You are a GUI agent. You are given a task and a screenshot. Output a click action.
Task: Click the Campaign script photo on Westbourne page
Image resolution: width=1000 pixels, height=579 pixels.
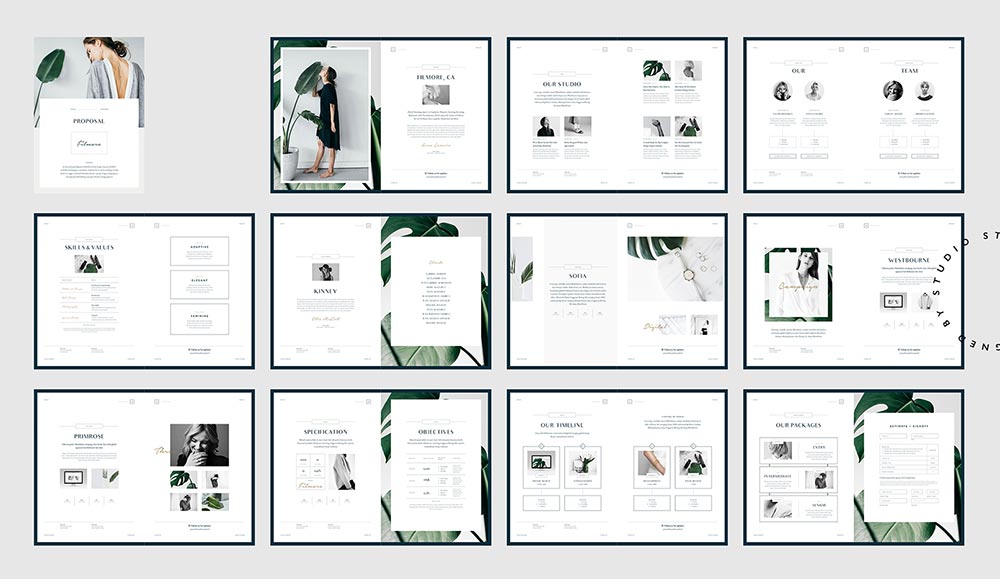(798, 284)
